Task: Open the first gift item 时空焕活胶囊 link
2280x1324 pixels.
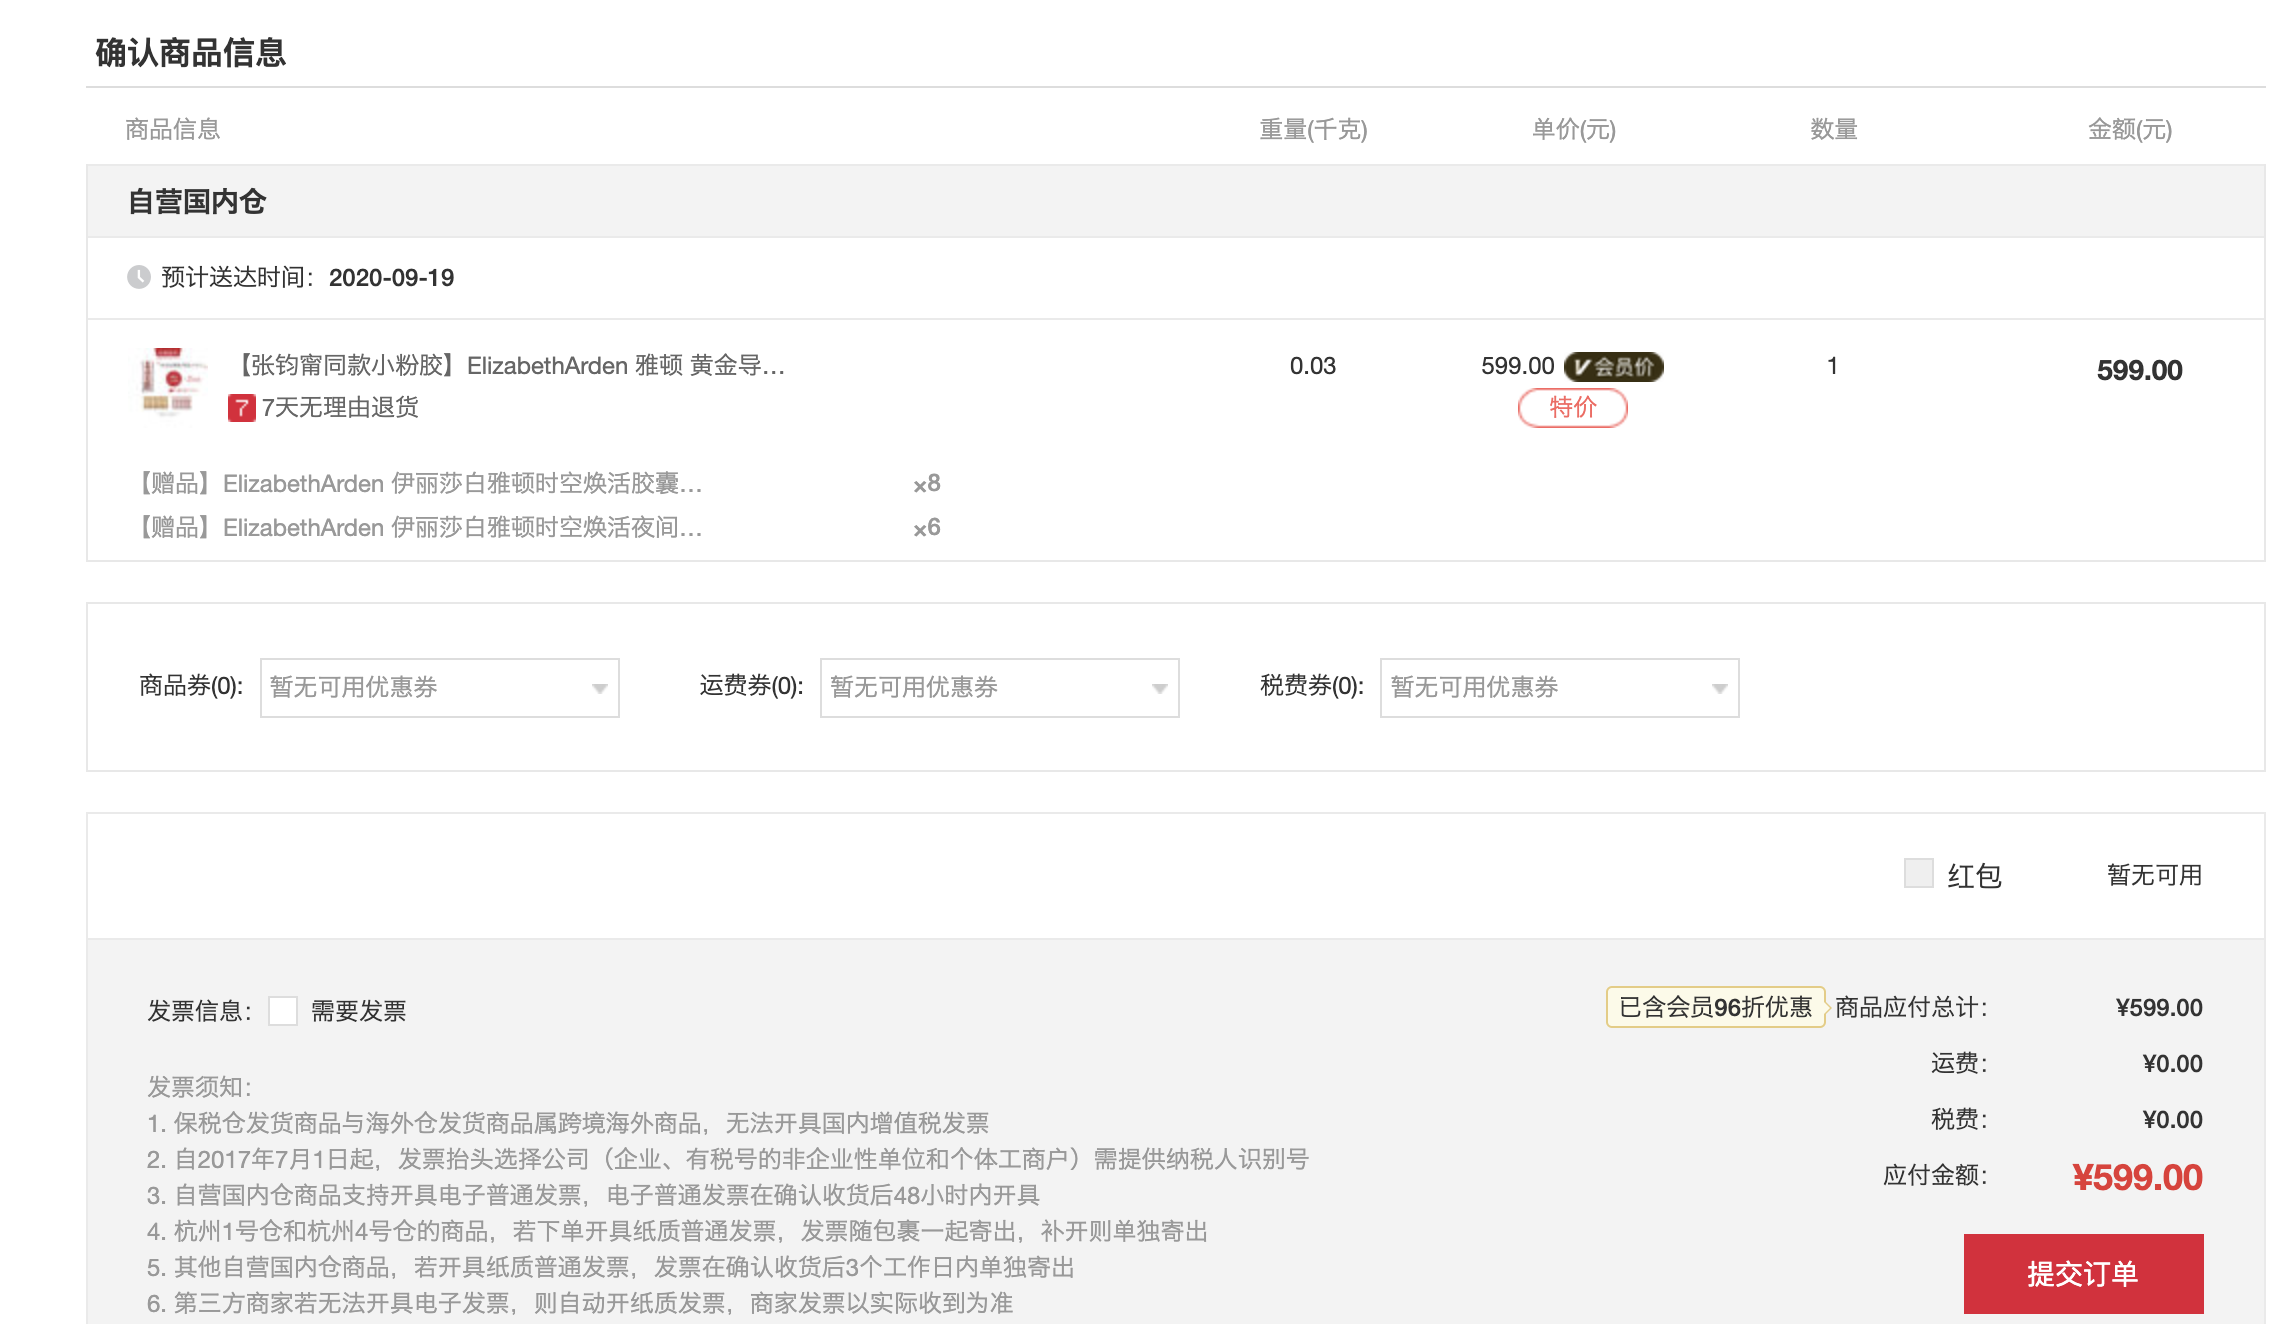Action: click(x=417, y=484)
